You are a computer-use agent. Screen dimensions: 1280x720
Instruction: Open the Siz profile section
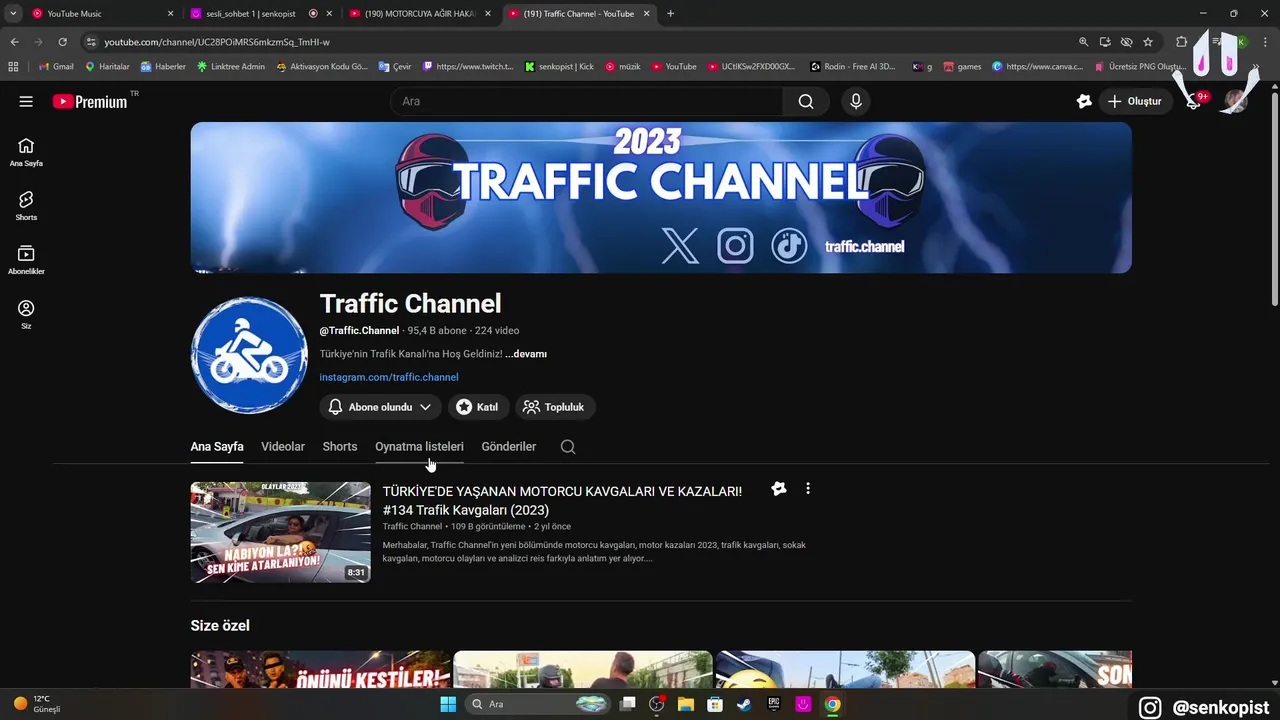click(26, 314)
